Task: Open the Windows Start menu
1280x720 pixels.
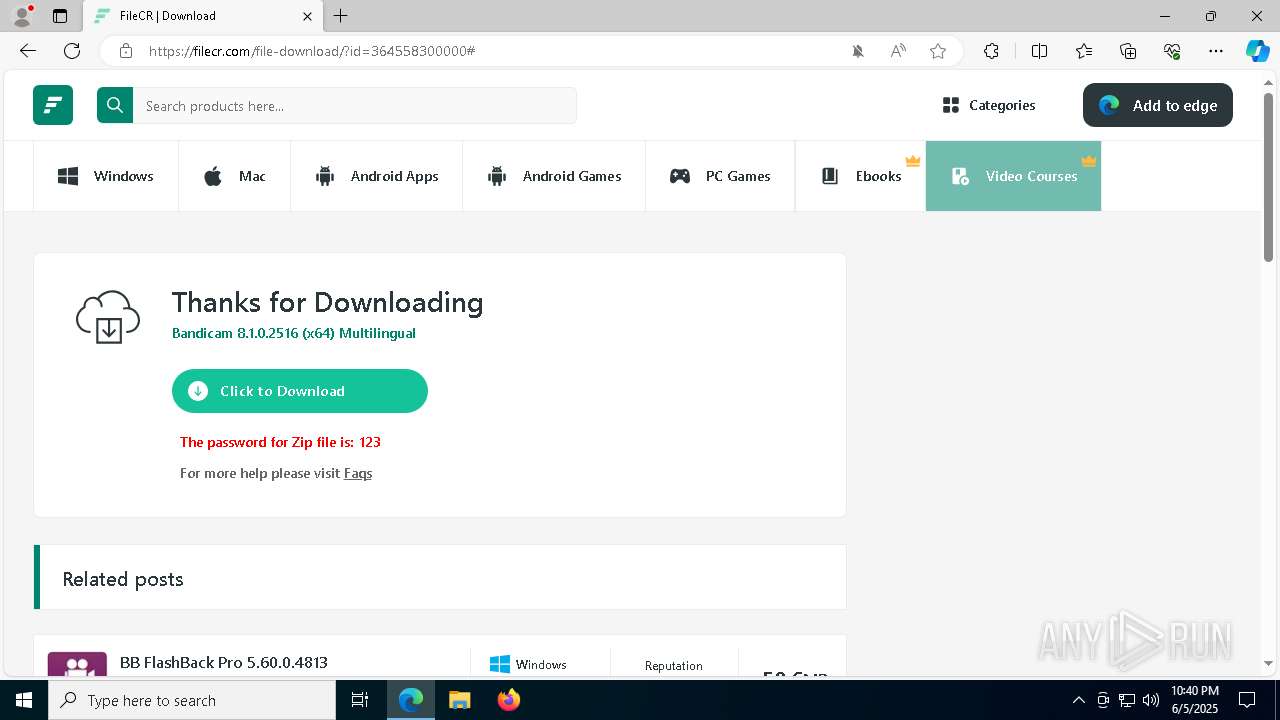Action: [24, 700]
